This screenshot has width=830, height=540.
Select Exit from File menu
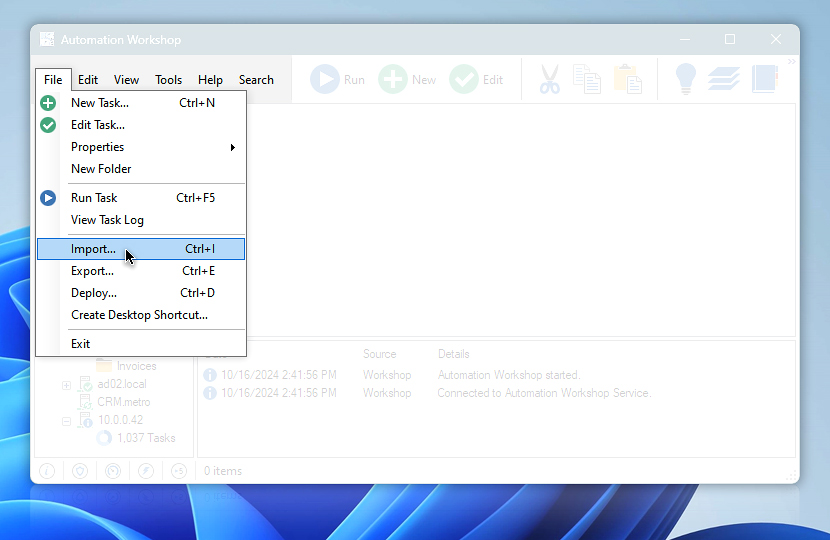(x=141, y=344)
